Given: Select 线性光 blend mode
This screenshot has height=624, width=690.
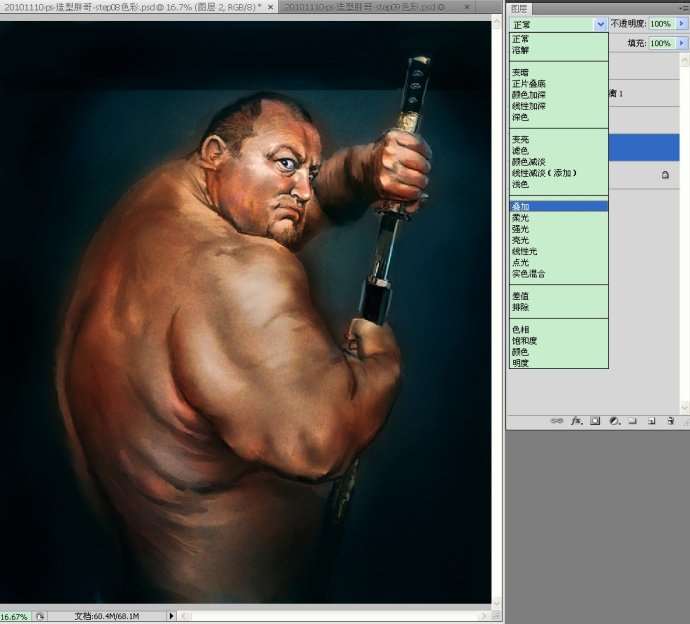Looking at the screenshot, I should point(559,251).
